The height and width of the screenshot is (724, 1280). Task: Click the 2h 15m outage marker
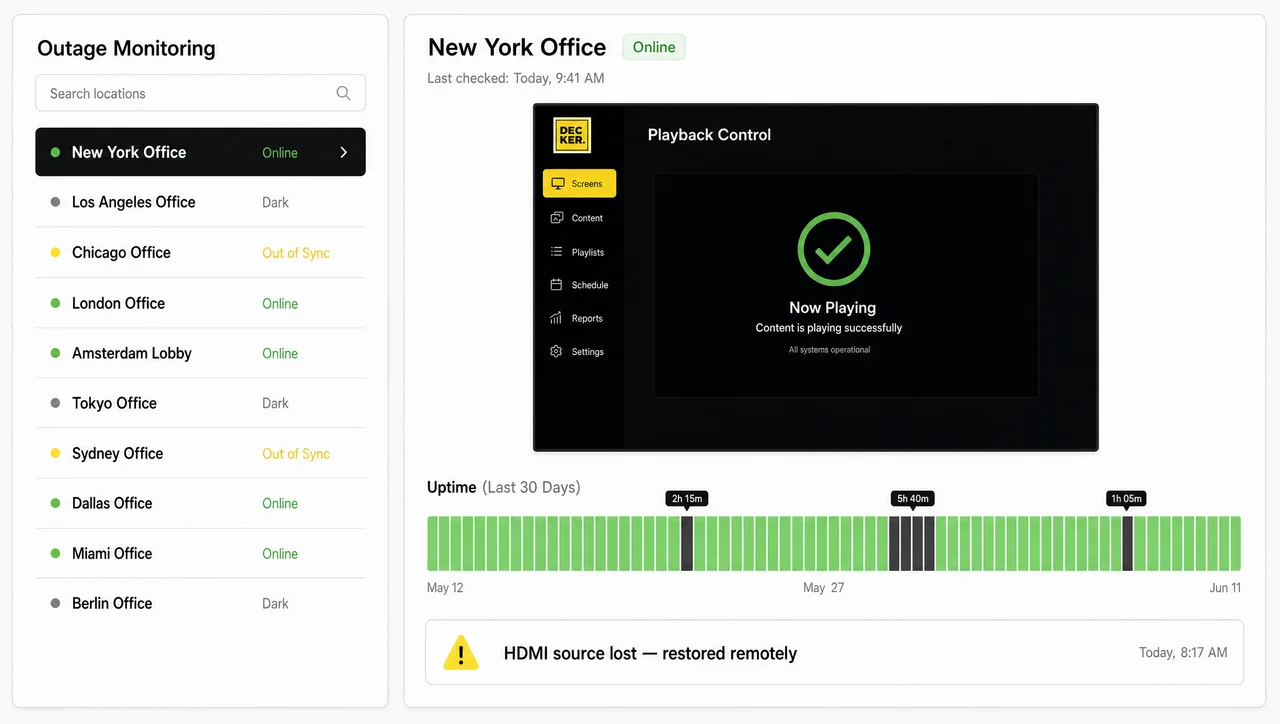coord(687,498)
